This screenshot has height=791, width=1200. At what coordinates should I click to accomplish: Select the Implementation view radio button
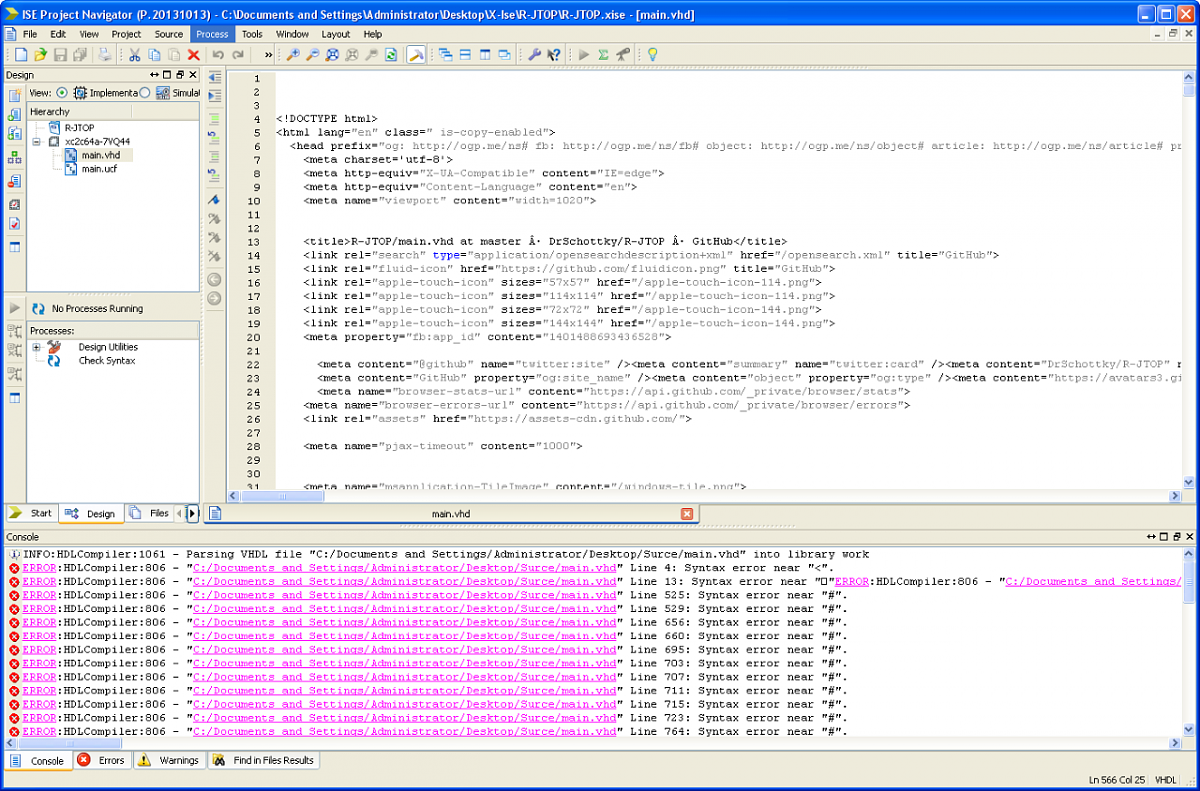[61, 93]
